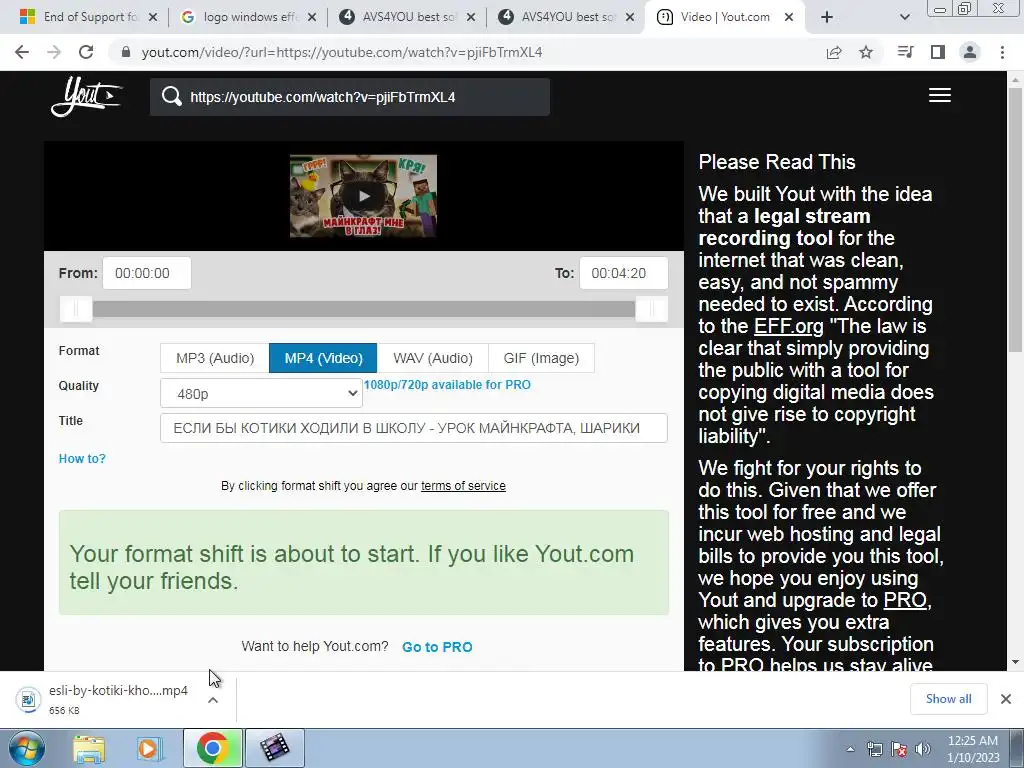The width and height of the screenshot is (1024, 768).
Task: Open the Windows Start menu
Action: (x=26, y=748)
